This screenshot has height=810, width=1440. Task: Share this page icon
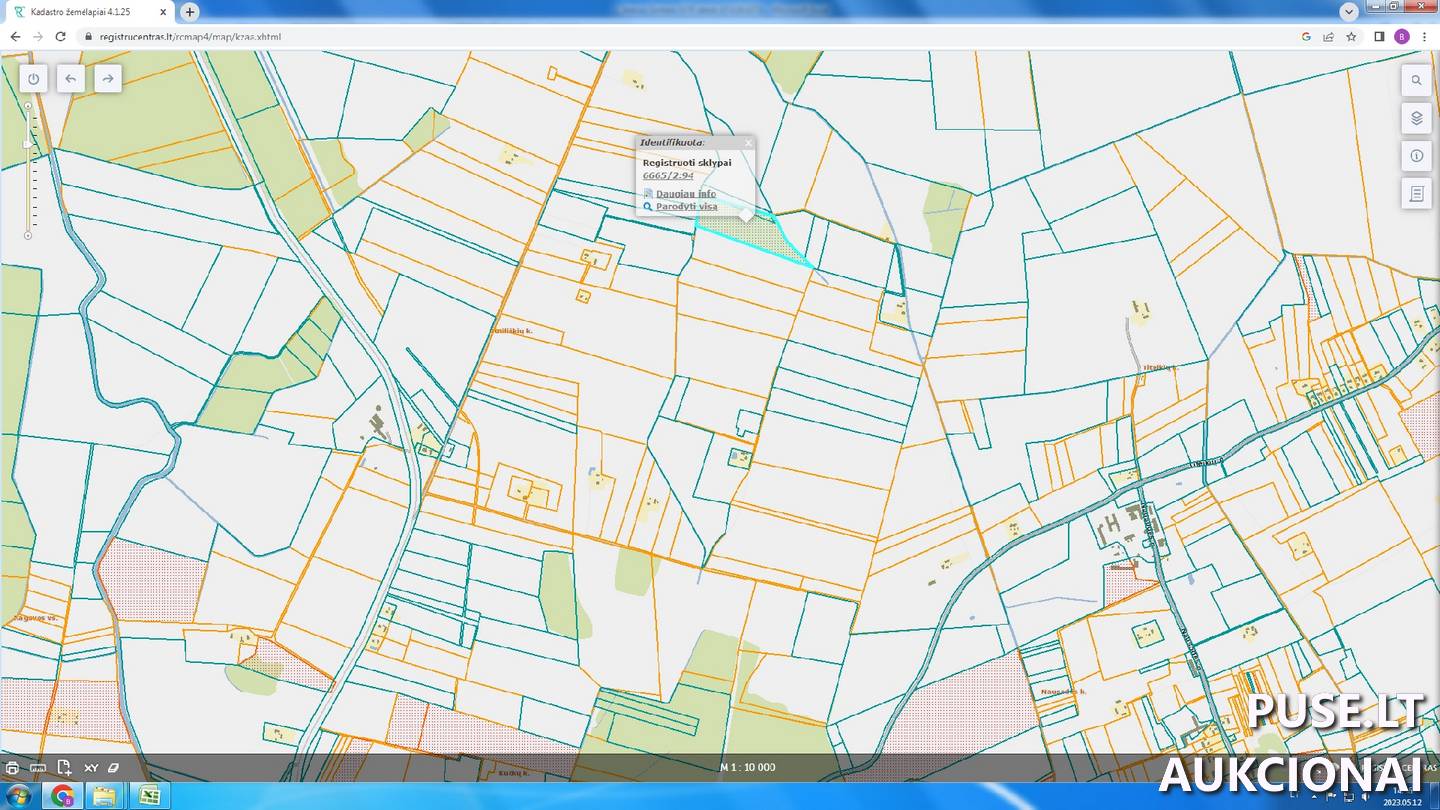point(1328,36)
